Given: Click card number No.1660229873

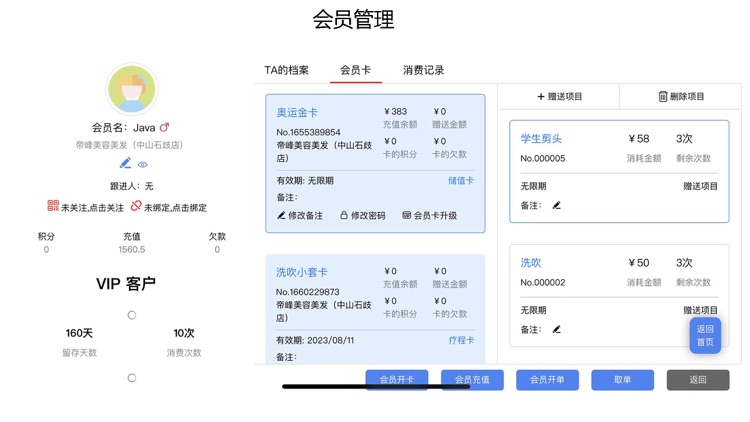Looking at the screenshot, I should click(308, 292).
